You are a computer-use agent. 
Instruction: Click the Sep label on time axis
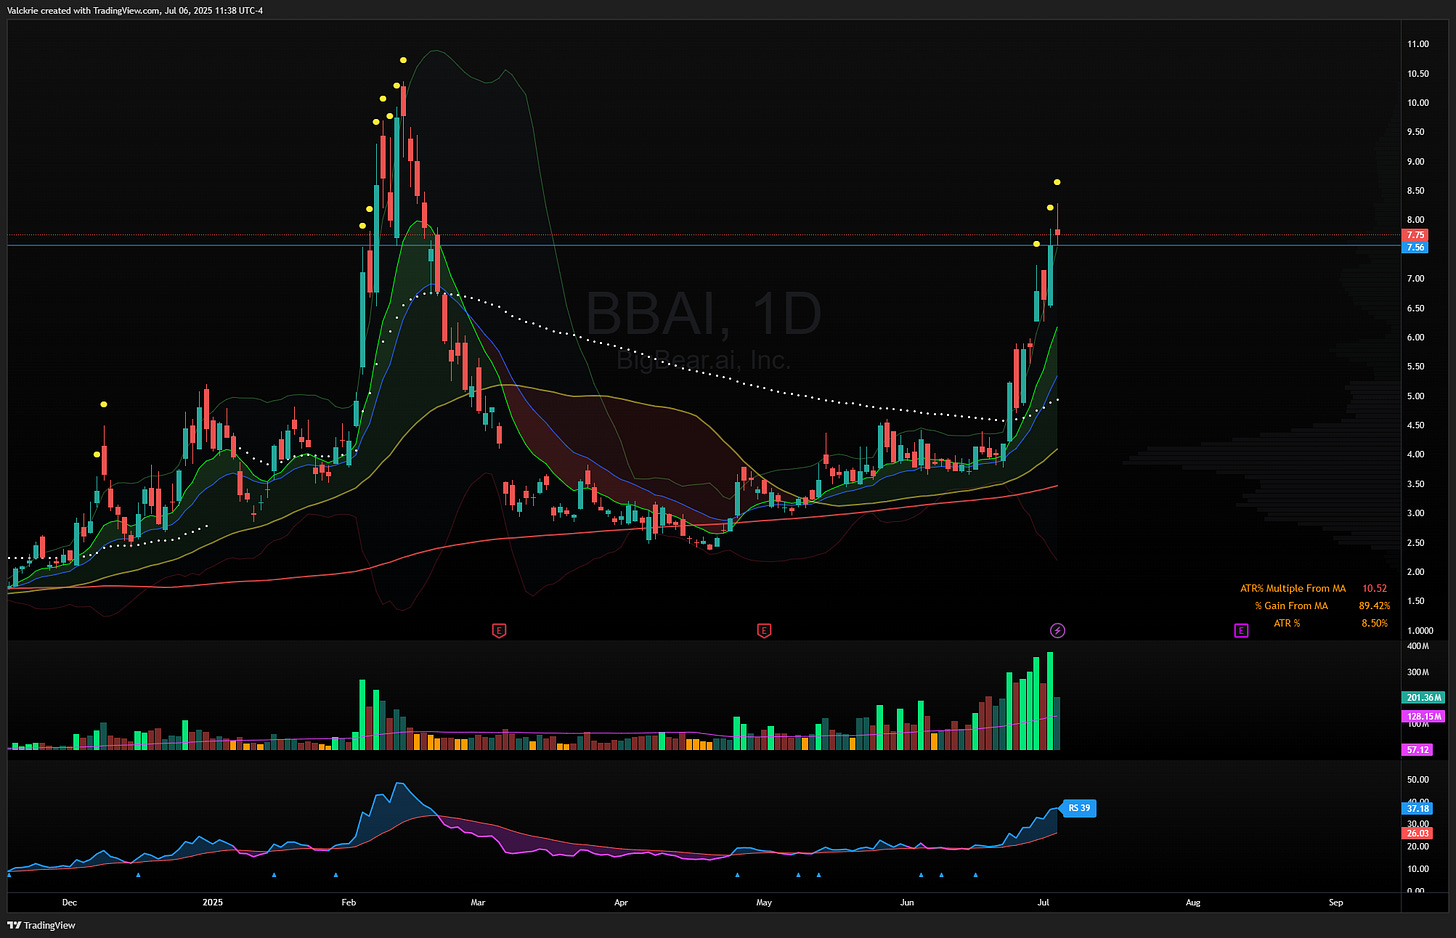click(1336, 902)
